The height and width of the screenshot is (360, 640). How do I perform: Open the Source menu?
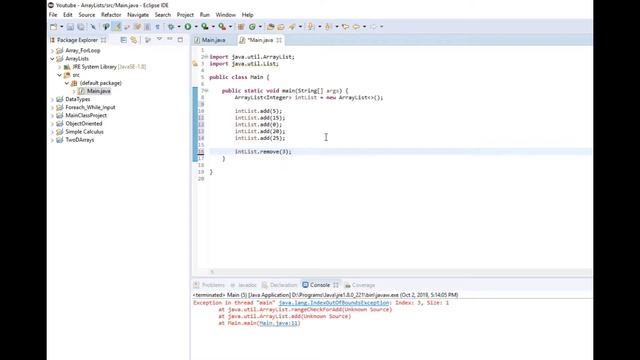[87, 15]
